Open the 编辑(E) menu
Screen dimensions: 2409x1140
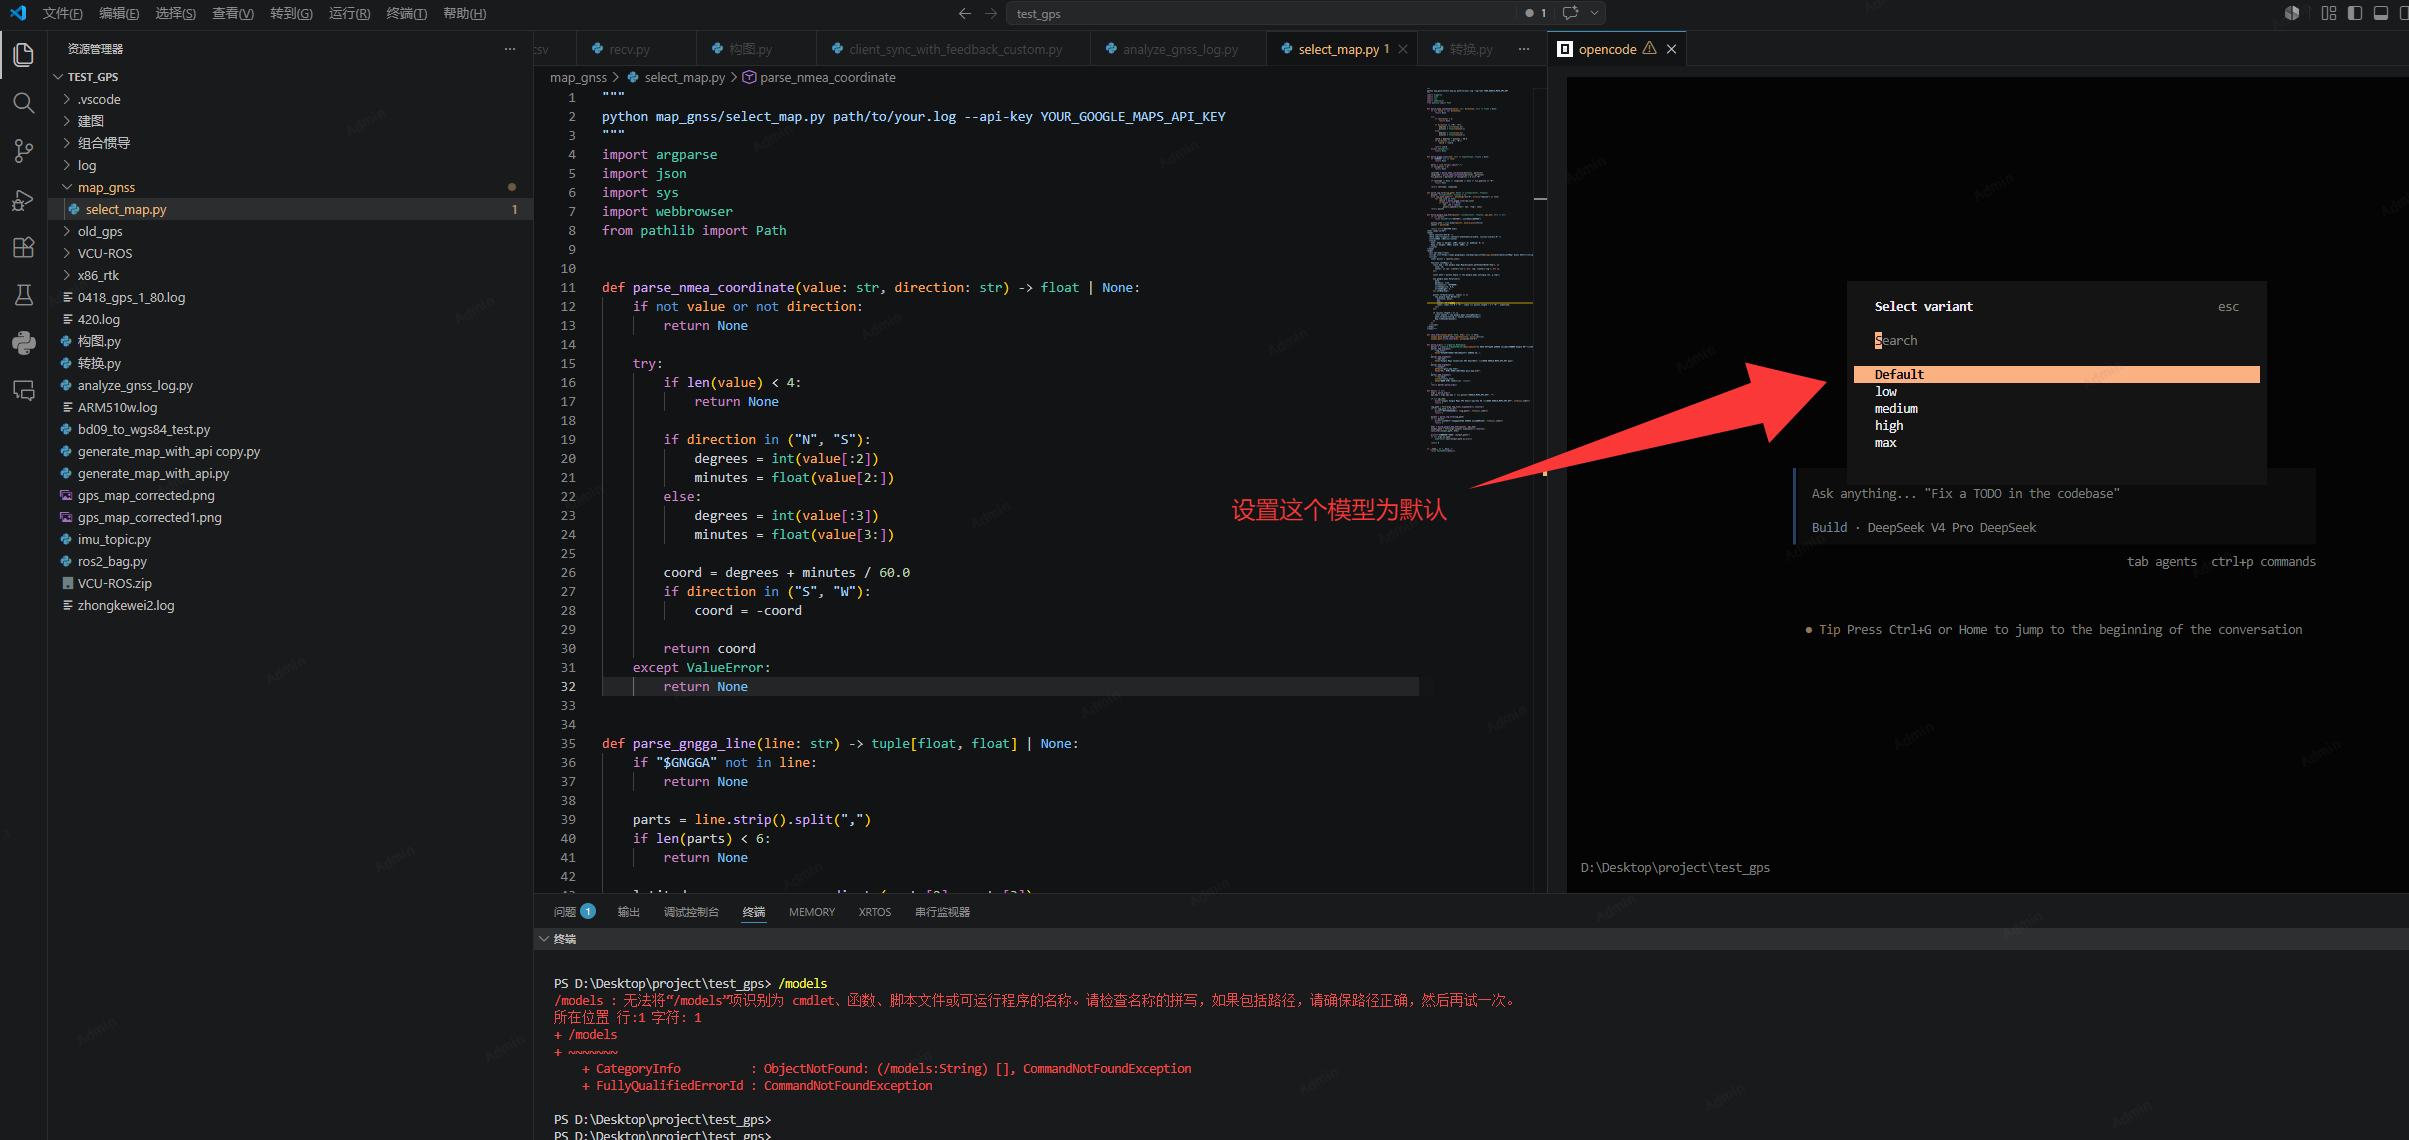pyautogui.click(x=119, y=13)
